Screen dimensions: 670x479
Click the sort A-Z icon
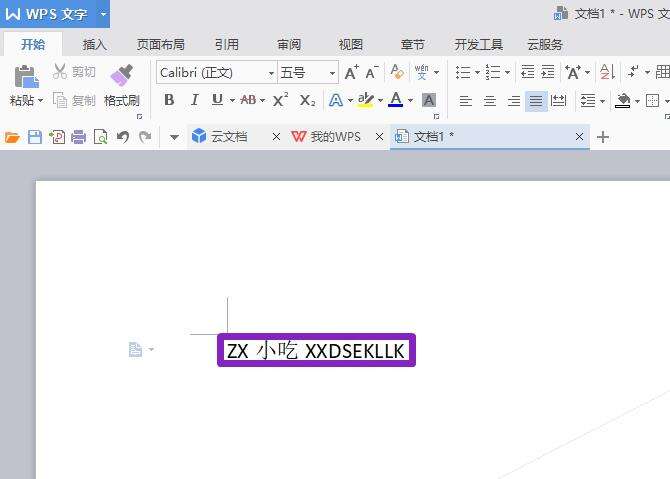pyautogui.click(x=607, y=72)
